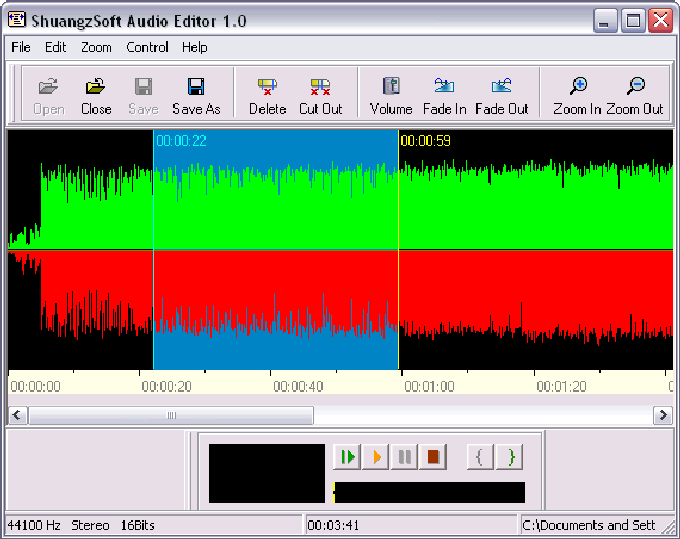This screenshot has width=680, height=539.
Task: Click the application icon in title bar
Action: pyautogui.click(x=16, y=20)
